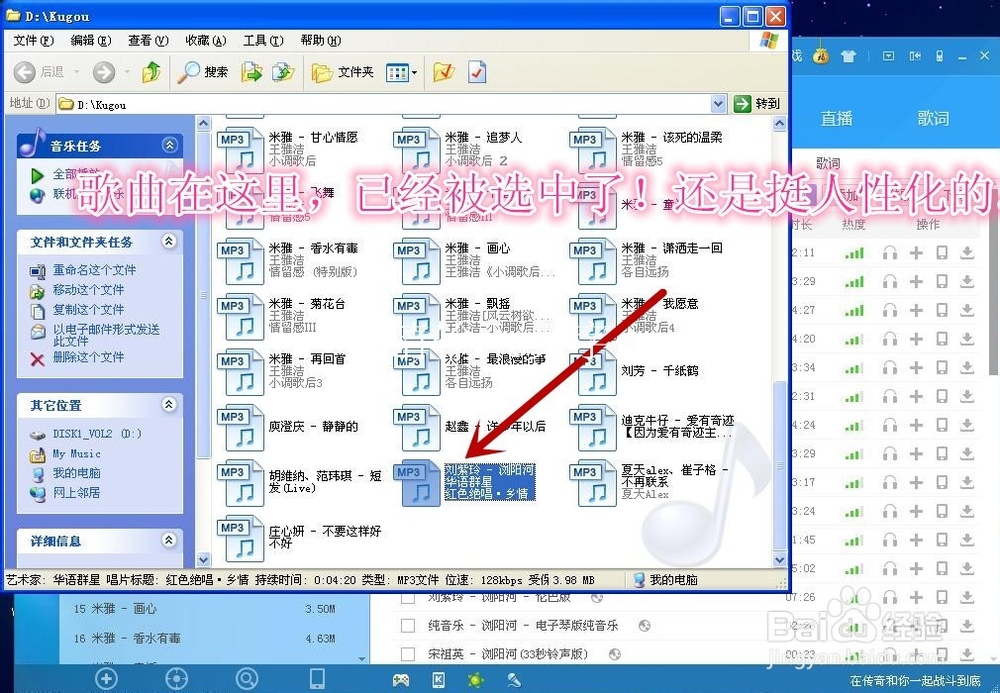Open DISK1_VOL2 (D:) location
This screenshot has width=1000, height=693.
97,434
